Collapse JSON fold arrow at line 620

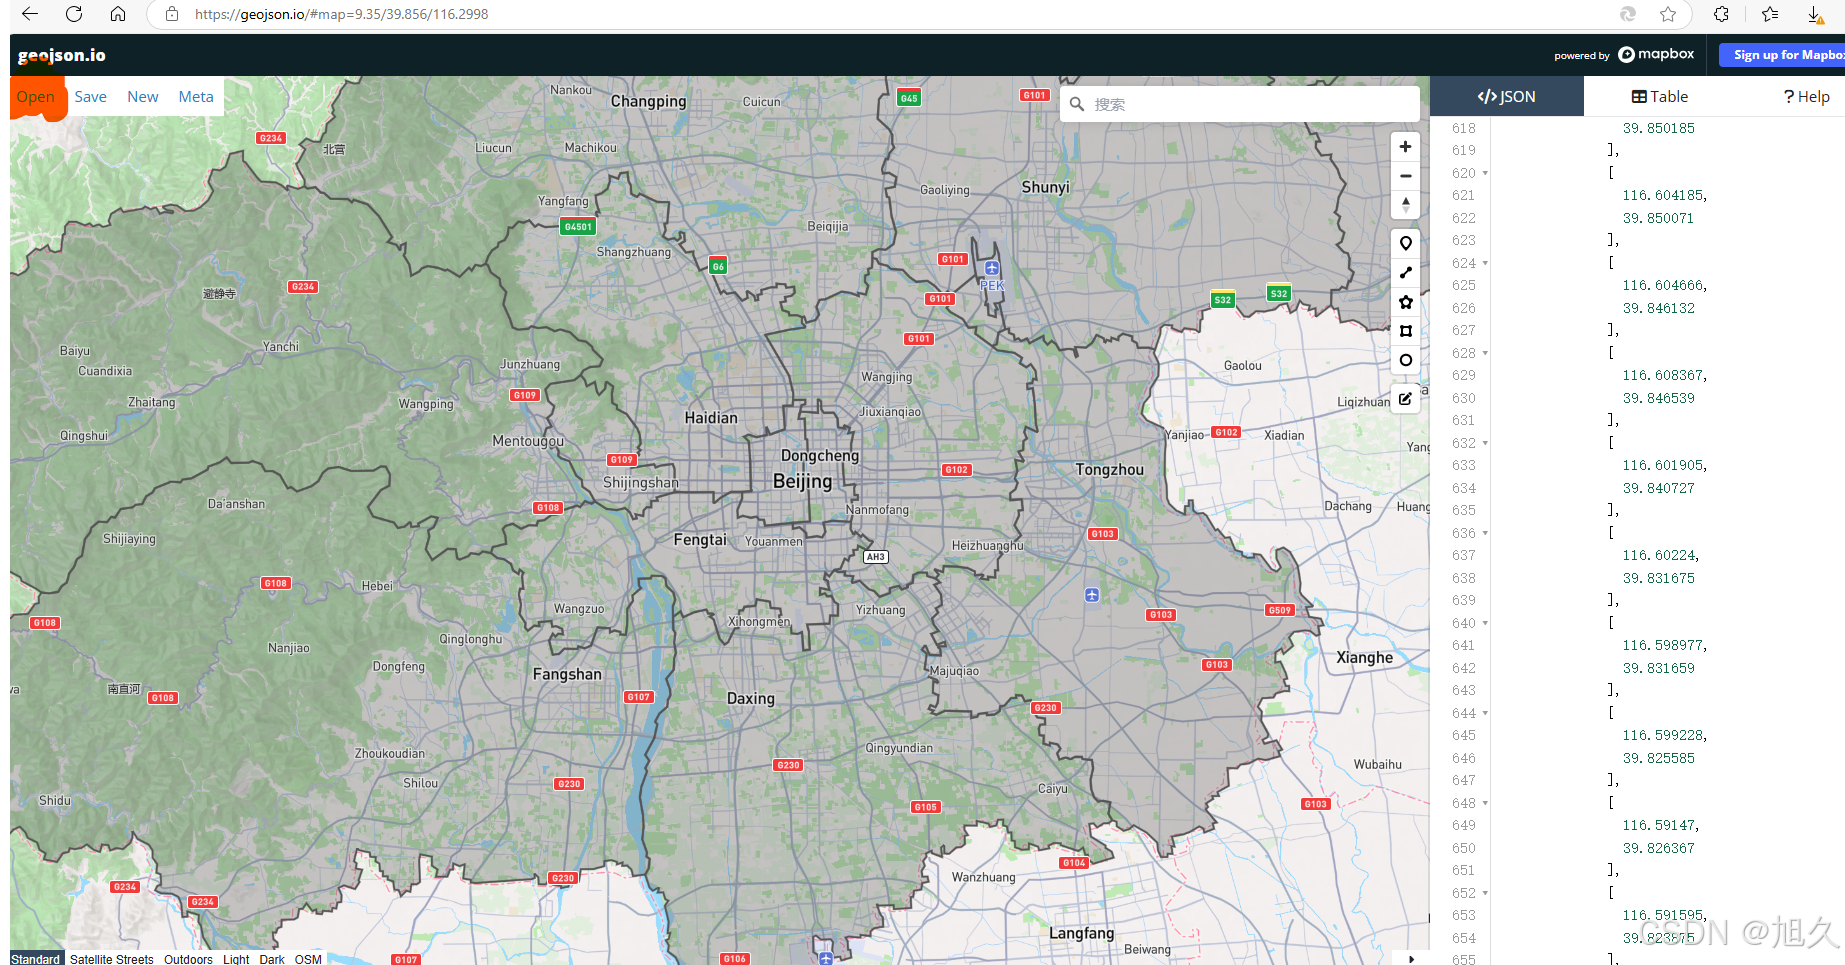point(1485,173)
